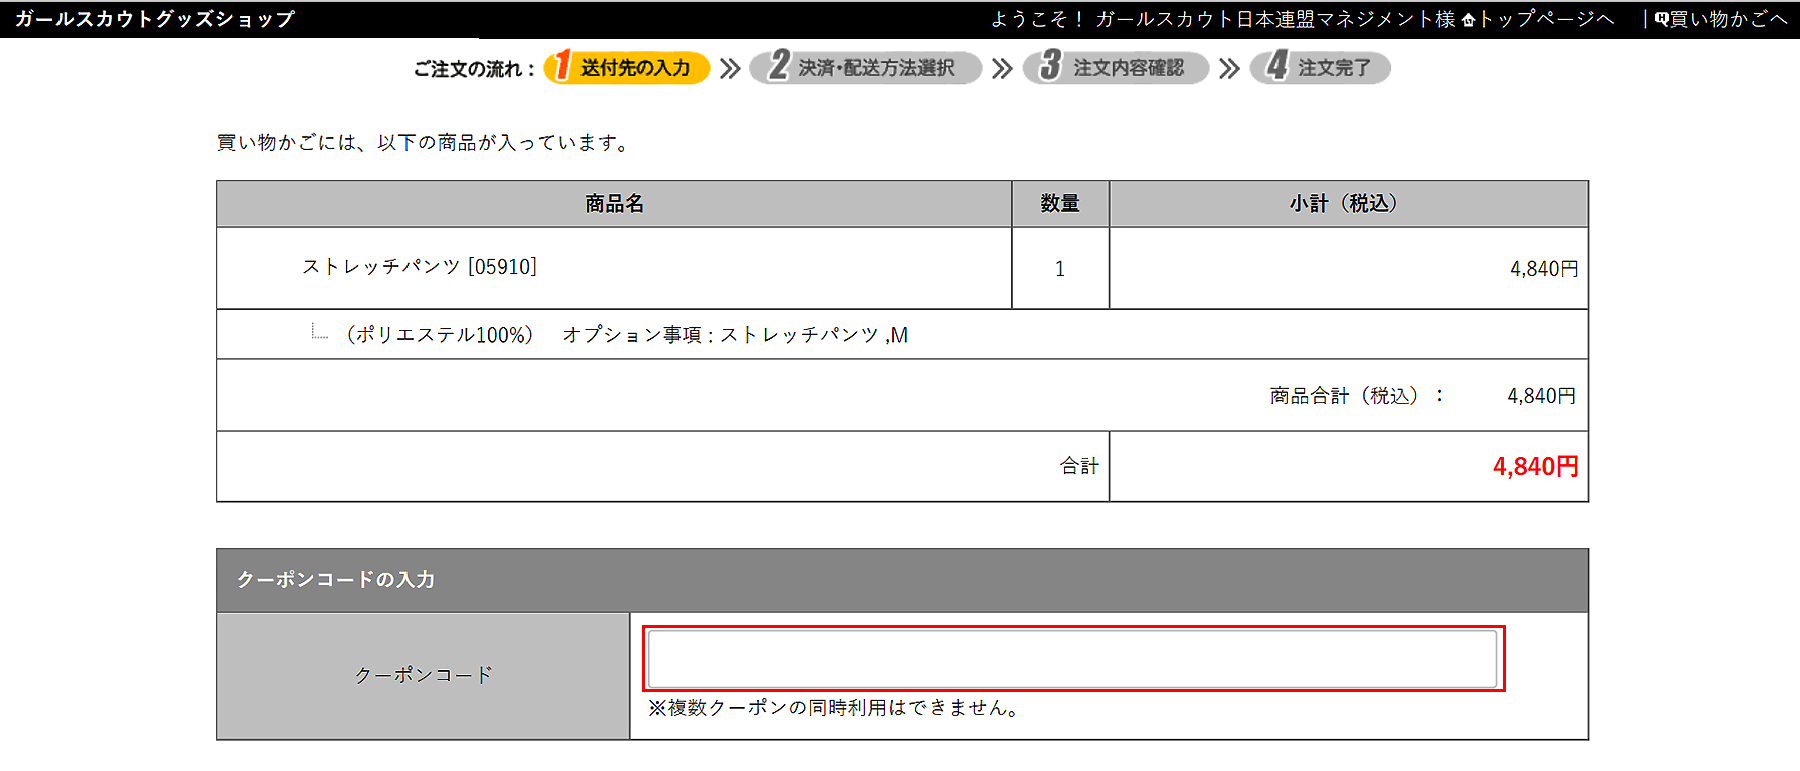This screenshot has height=771, width=1800.
Task: Click the ストレッチパンツ row subtotal 4,840円
Action: pos(1544,269)
